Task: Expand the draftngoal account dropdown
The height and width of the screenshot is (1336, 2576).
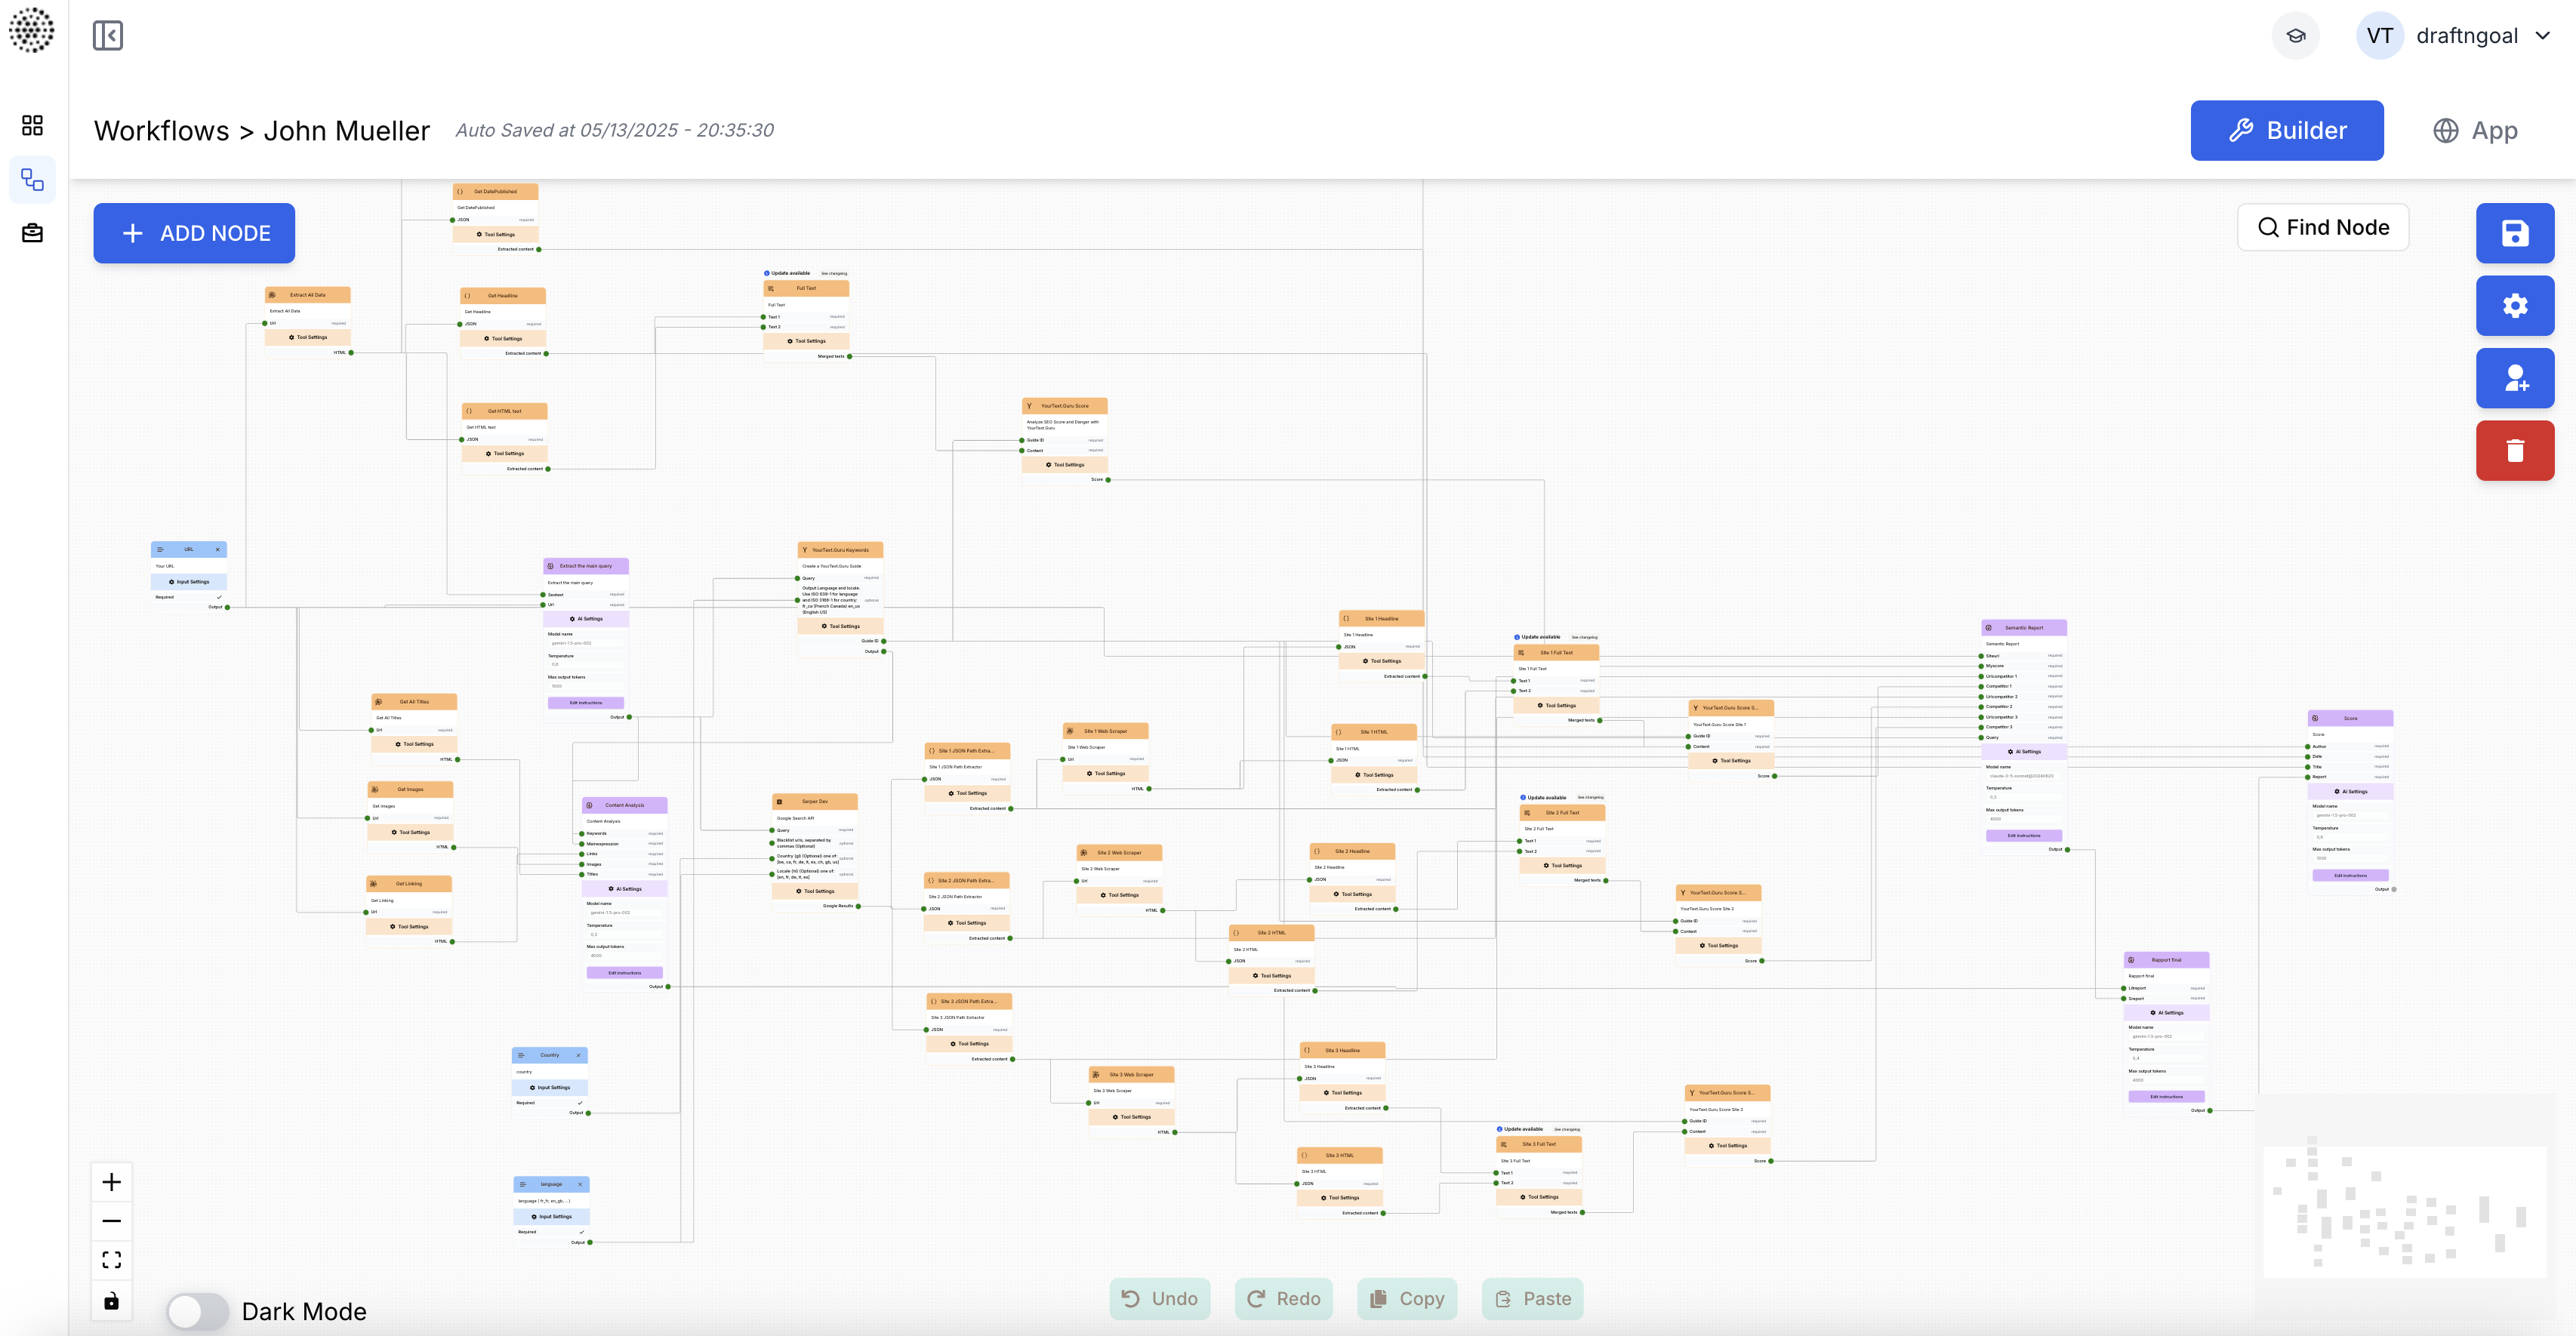Action: click(2542, 36)
